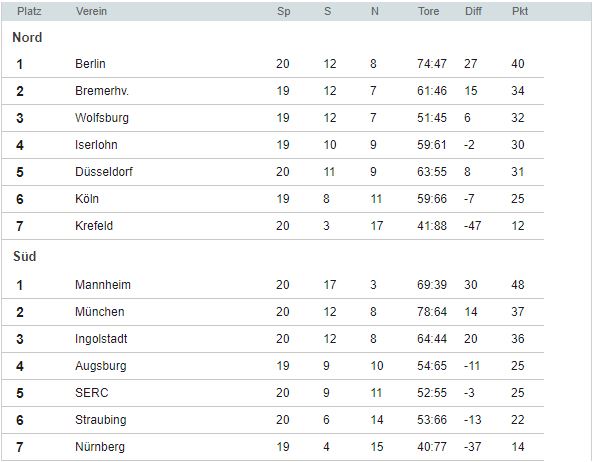Open the Bremerhv. team entry
This screenshot has height=462, width=593.
[102, 91]
